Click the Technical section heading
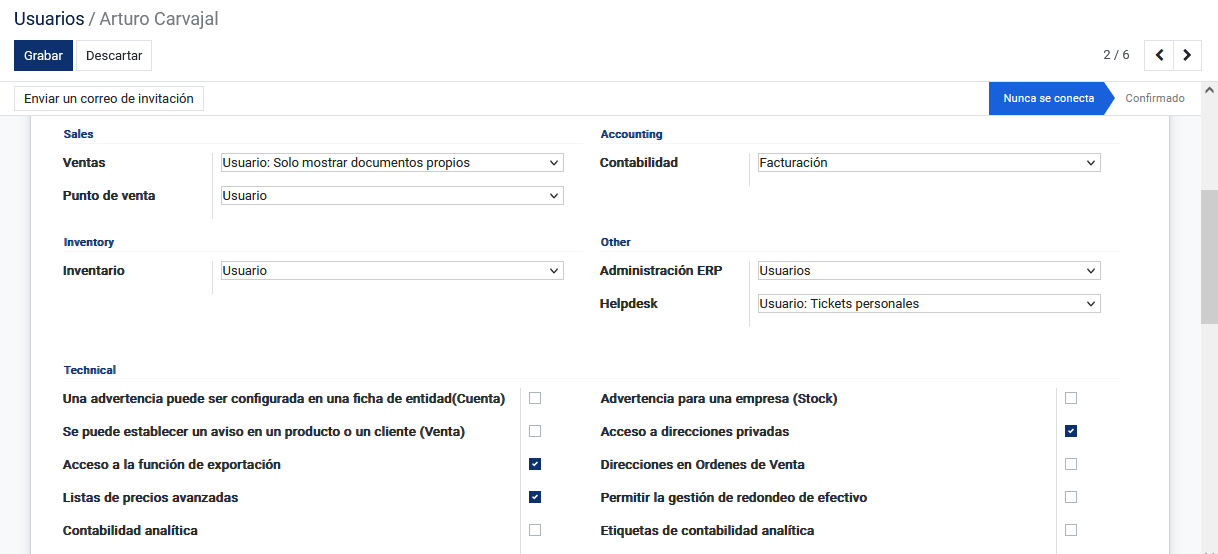The width and height of the screenshot is (1218, 554). [90, 370]
